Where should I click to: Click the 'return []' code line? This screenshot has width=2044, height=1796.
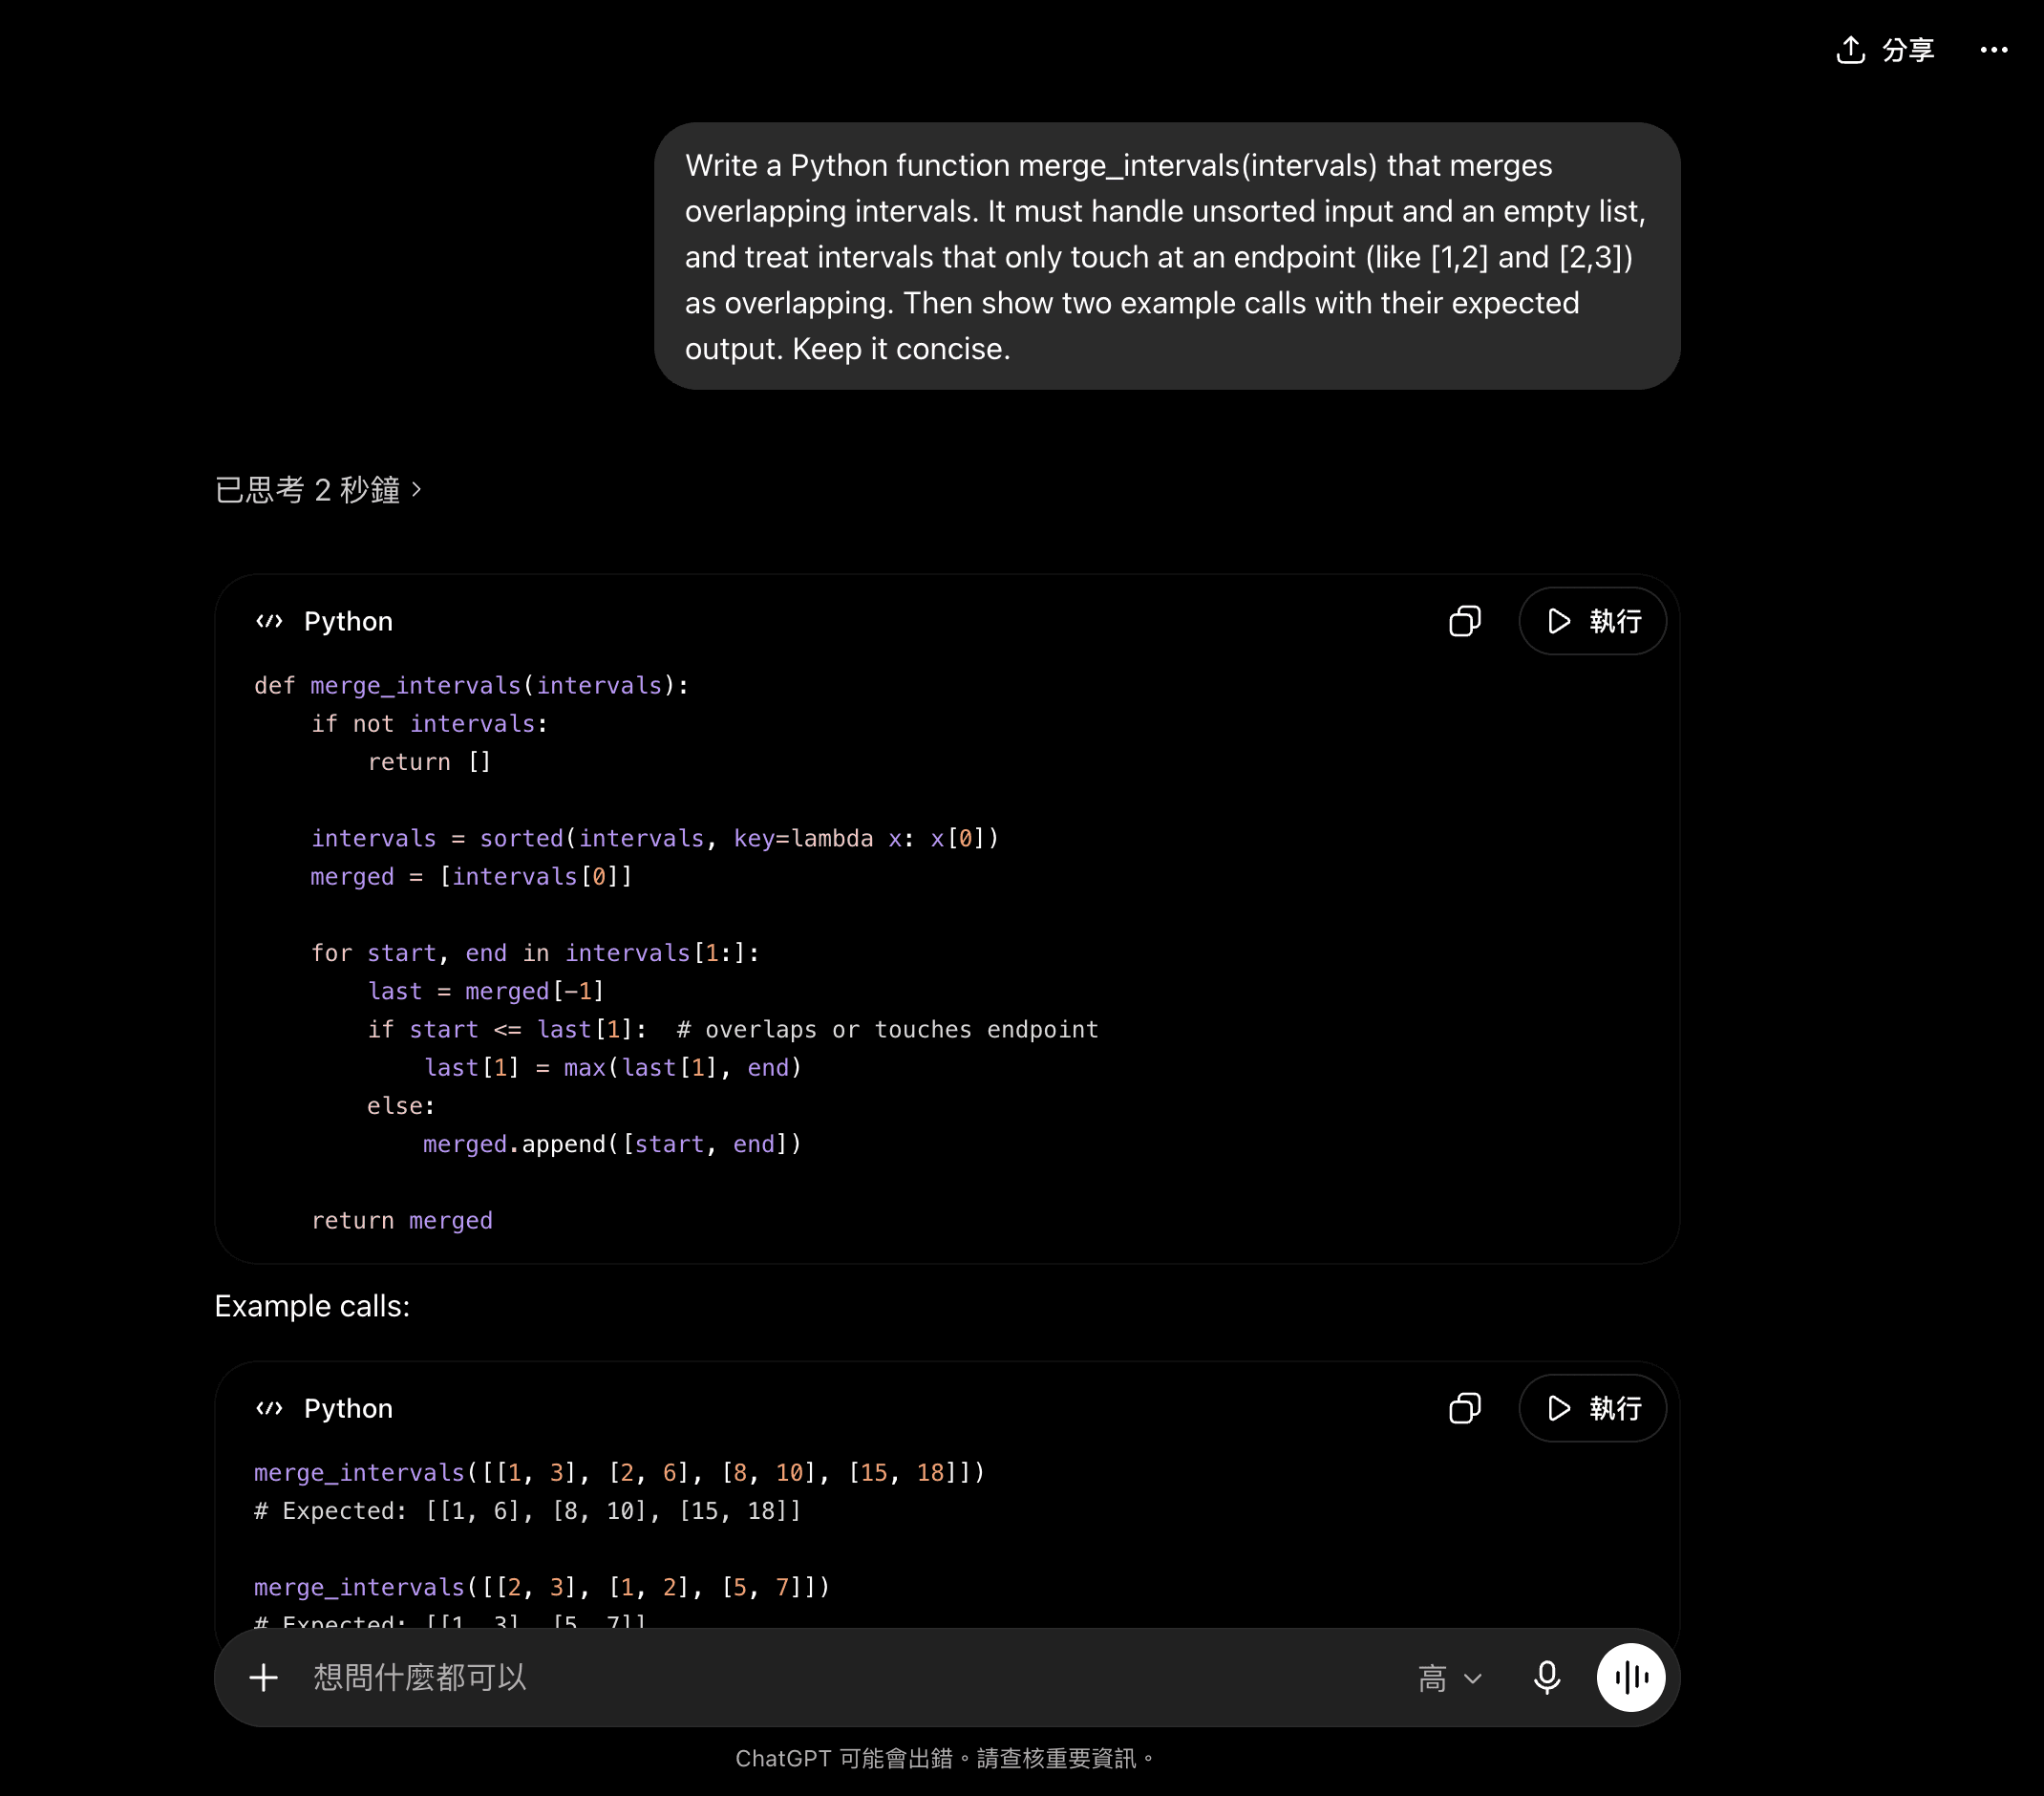pyautogui.click(x=429, y=761)
